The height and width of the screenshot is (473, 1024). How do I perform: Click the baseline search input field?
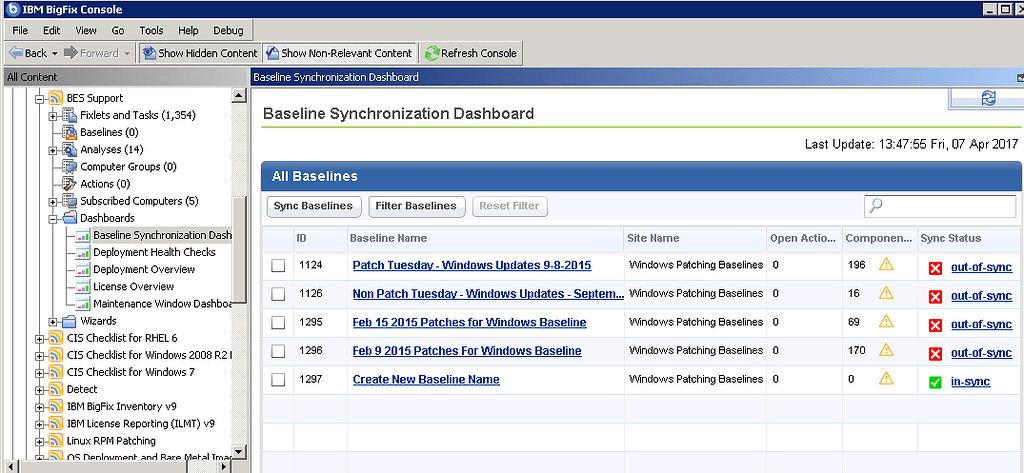click(x=940, y=206)
